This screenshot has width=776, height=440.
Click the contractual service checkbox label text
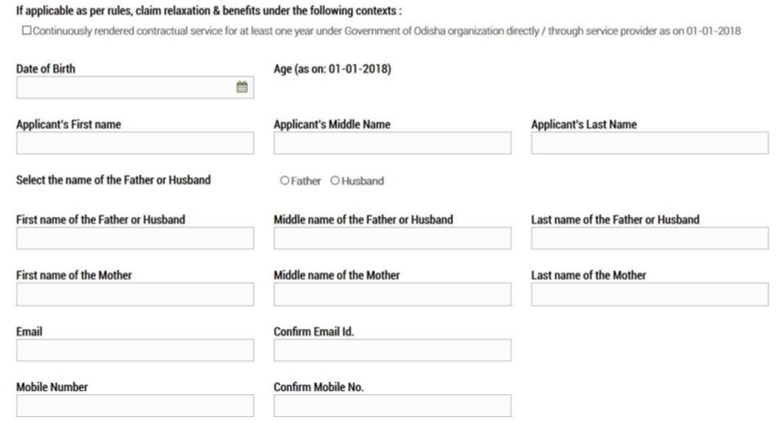tap(387, 31)
